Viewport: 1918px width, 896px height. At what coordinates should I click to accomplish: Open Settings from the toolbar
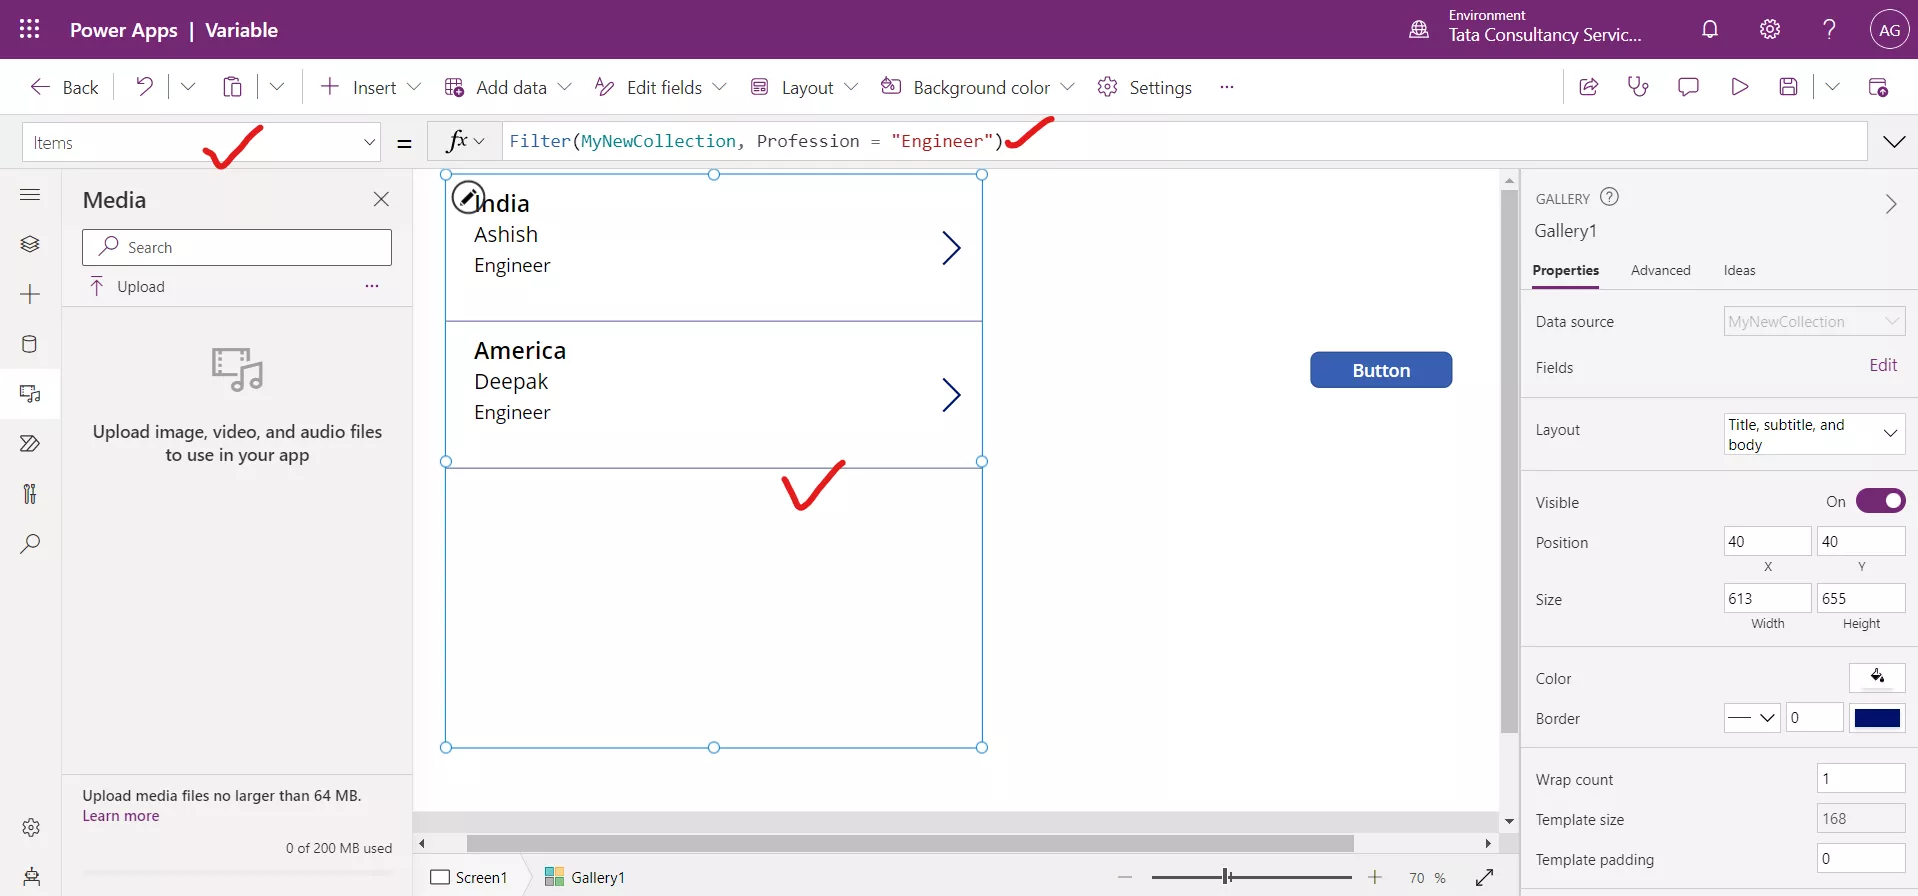pyautogui.click(x=1145, y=87)
